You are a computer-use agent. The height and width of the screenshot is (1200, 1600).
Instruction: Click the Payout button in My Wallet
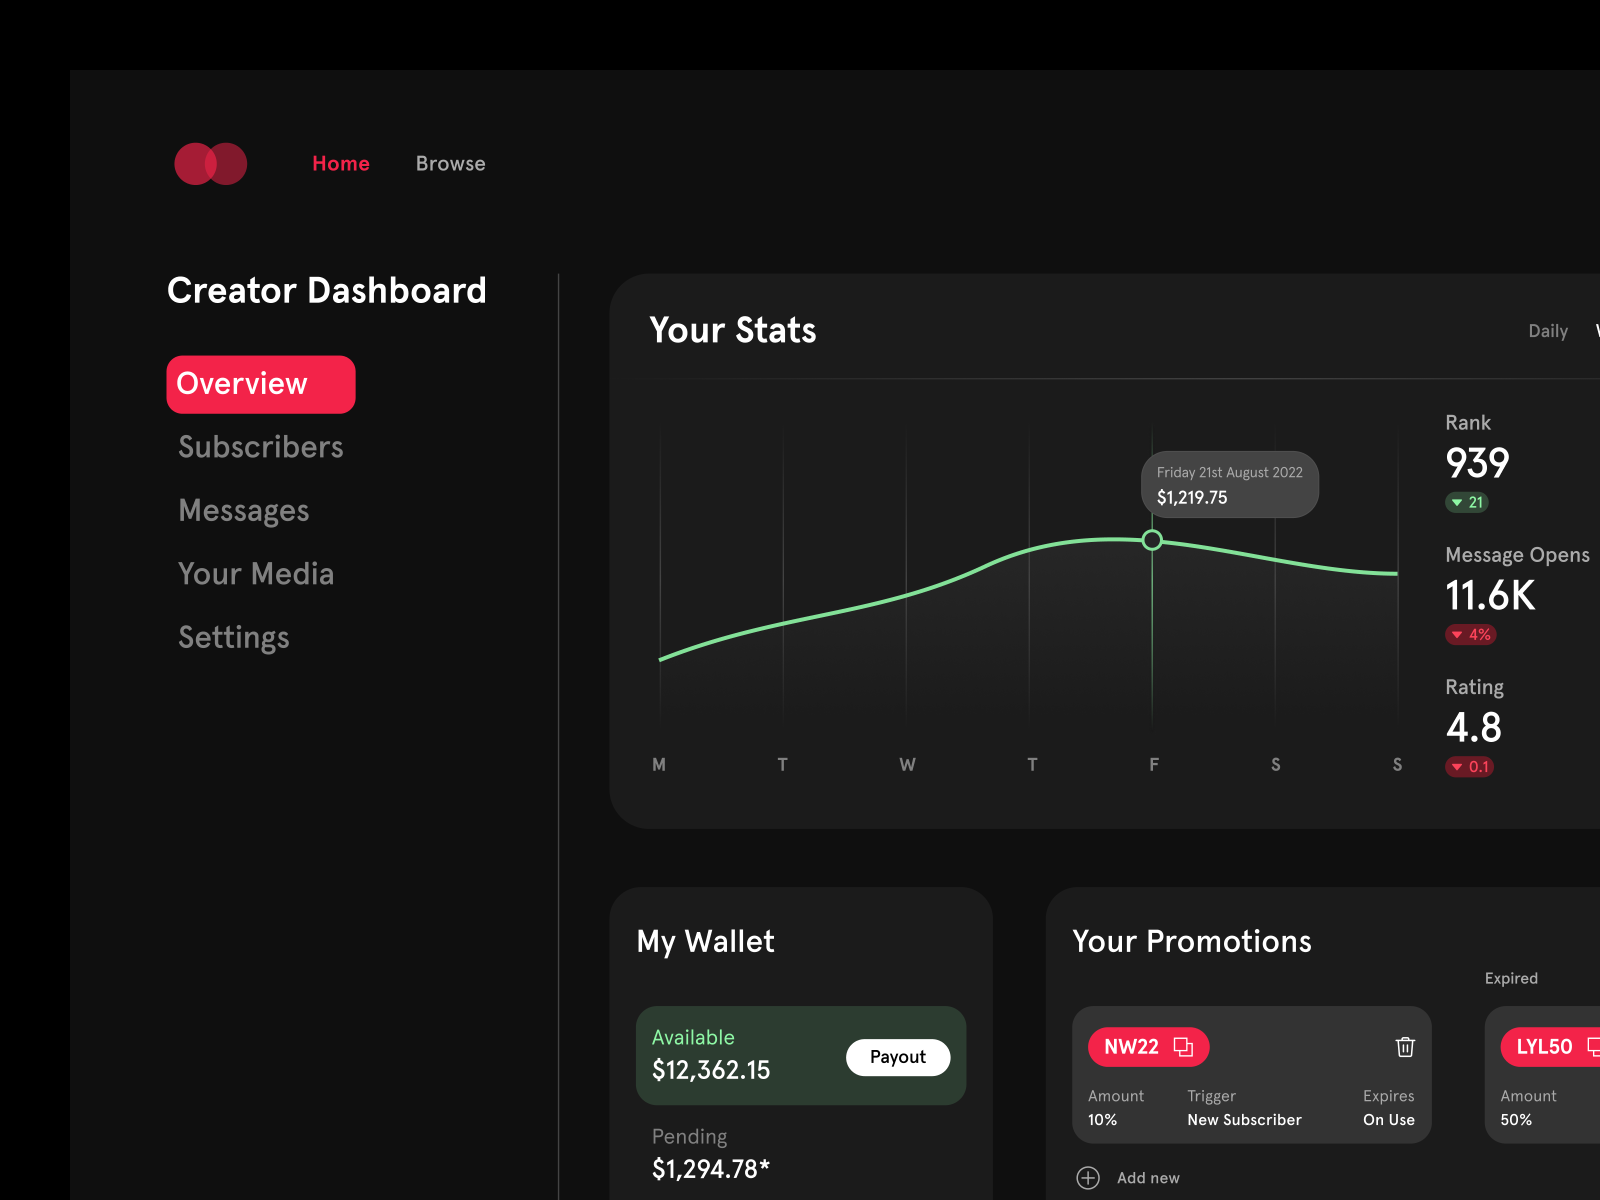pyautogui.click(x=898, y=1057)
